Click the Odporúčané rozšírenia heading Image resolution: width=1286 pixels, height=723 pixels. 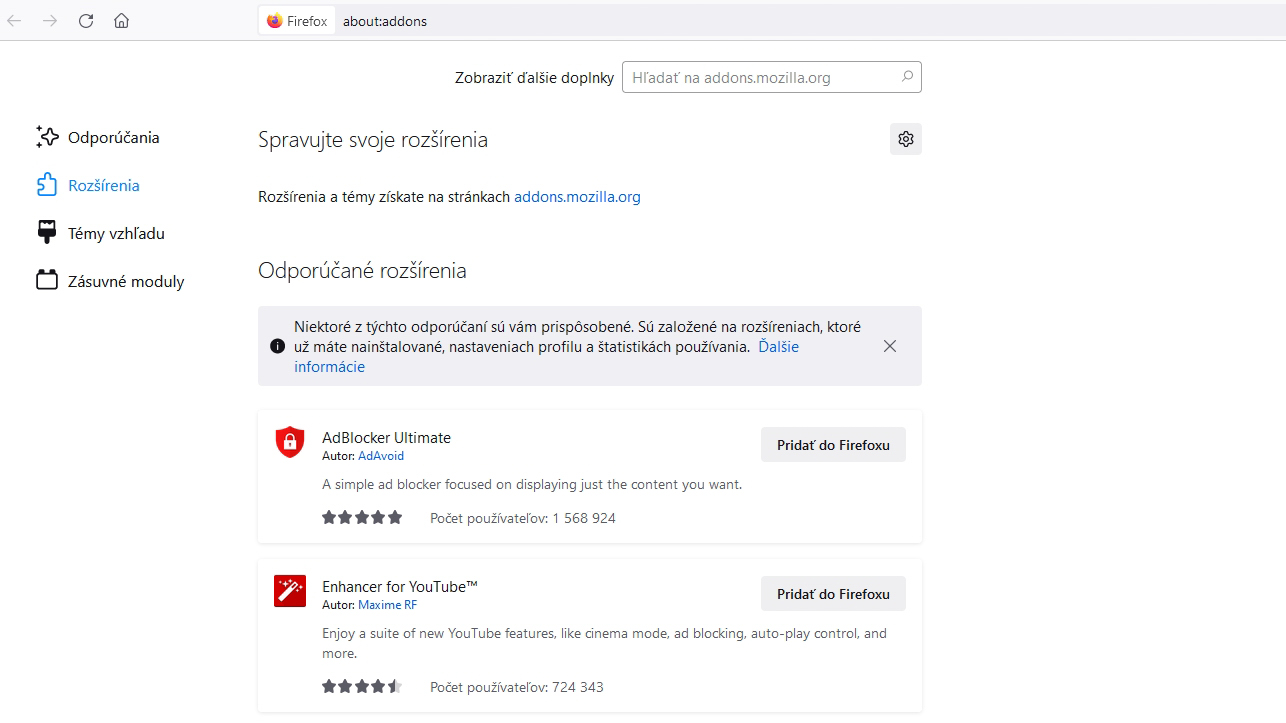click(x=362, y=270)
